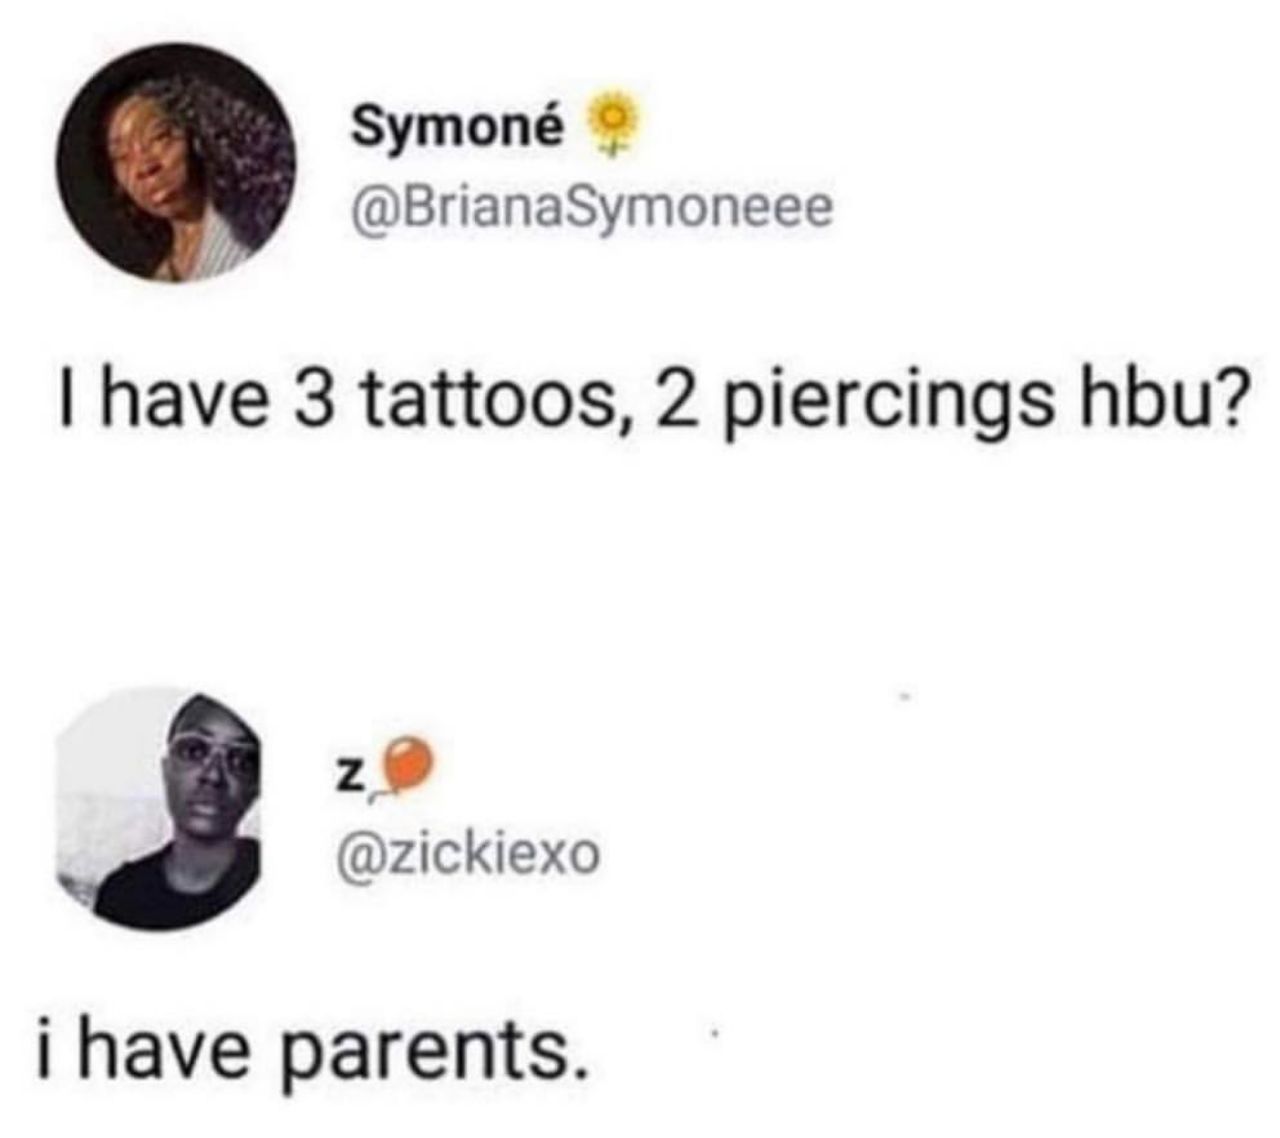Open zickiexo's profile picture
The image size is (1280, 1138).
(x=159, y=810)
